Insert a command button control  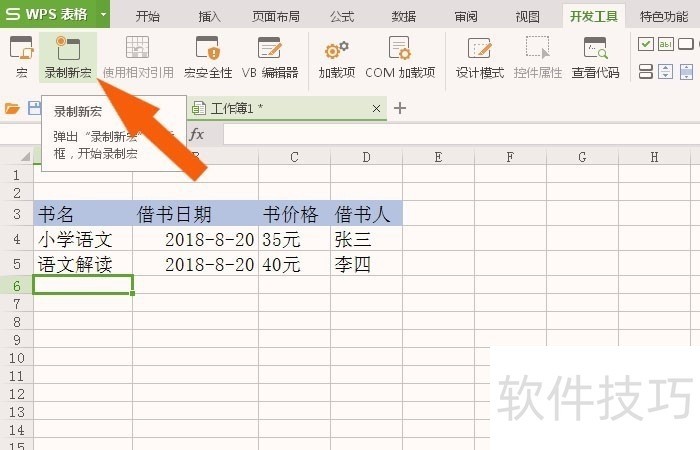click(x=686, y=44)
